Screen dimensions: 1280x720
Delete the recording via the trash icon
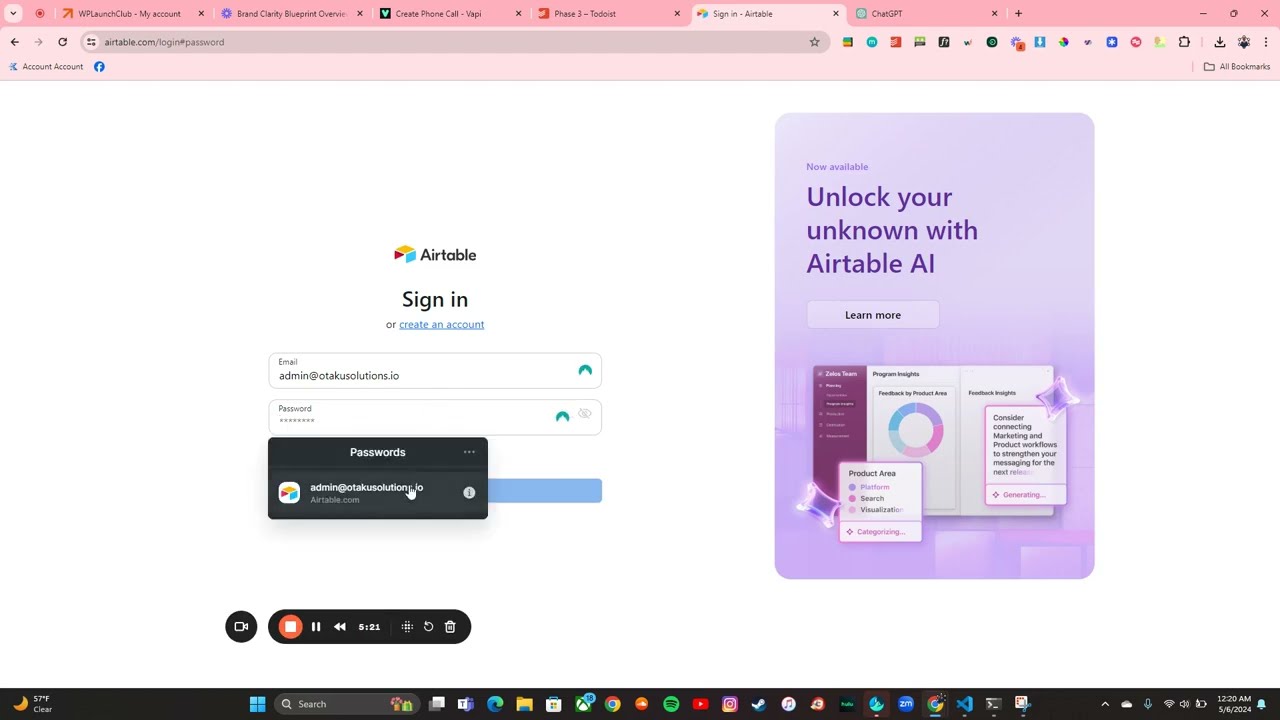pyautogui.click(x=450, y=627)
